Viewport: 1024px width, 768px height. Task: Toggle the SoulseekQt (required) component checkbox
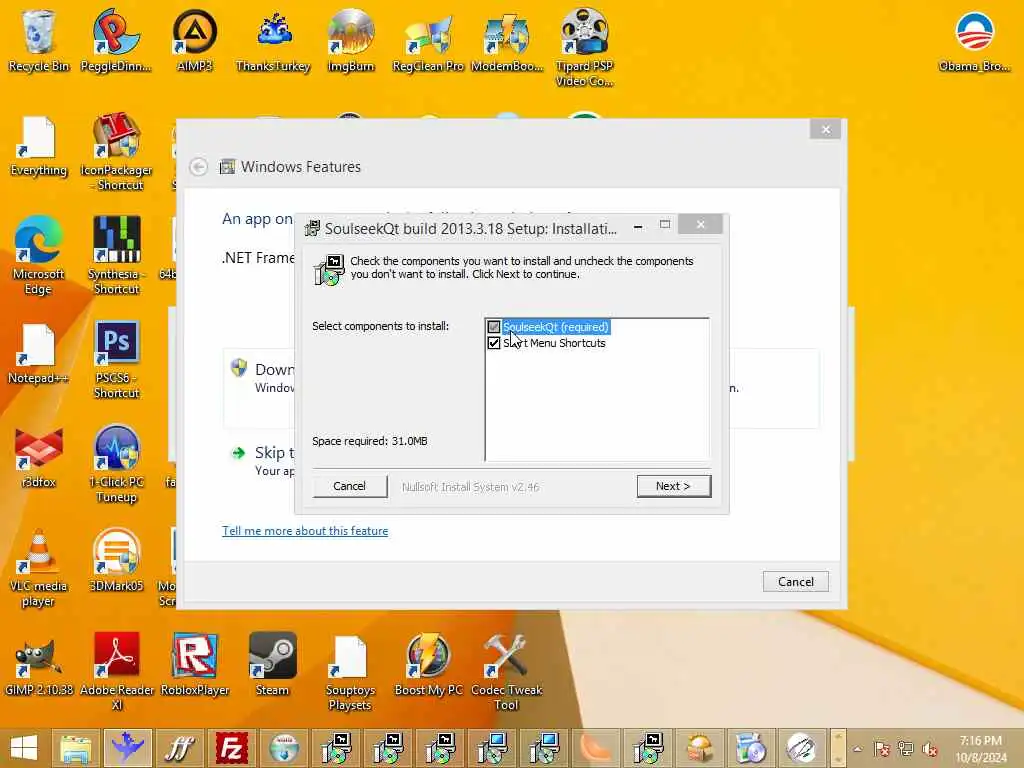tap(494, 327)
